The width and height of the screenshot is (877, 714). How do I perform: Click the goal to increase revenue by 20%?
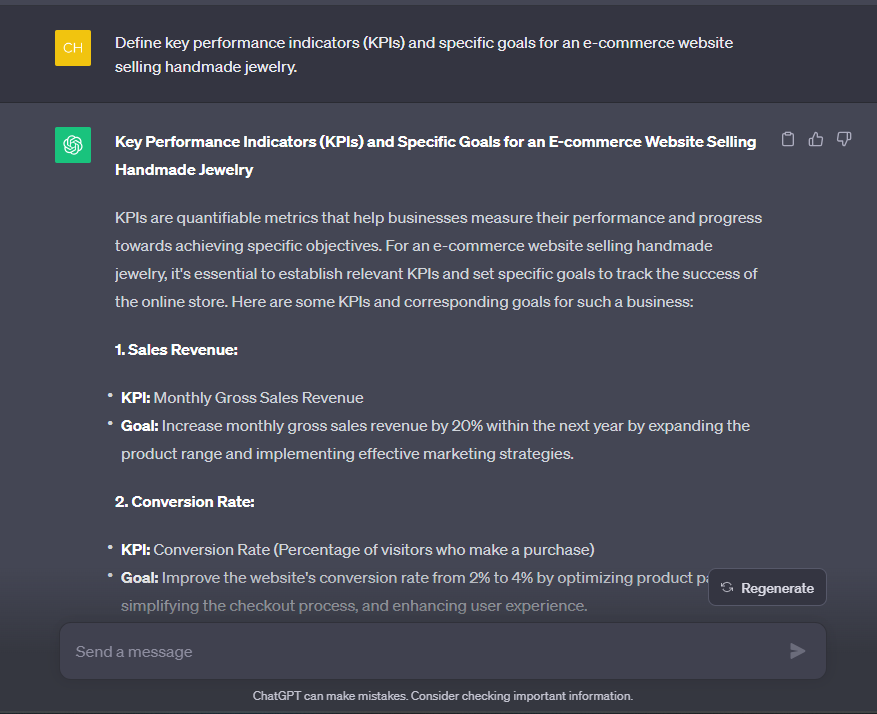435,440
